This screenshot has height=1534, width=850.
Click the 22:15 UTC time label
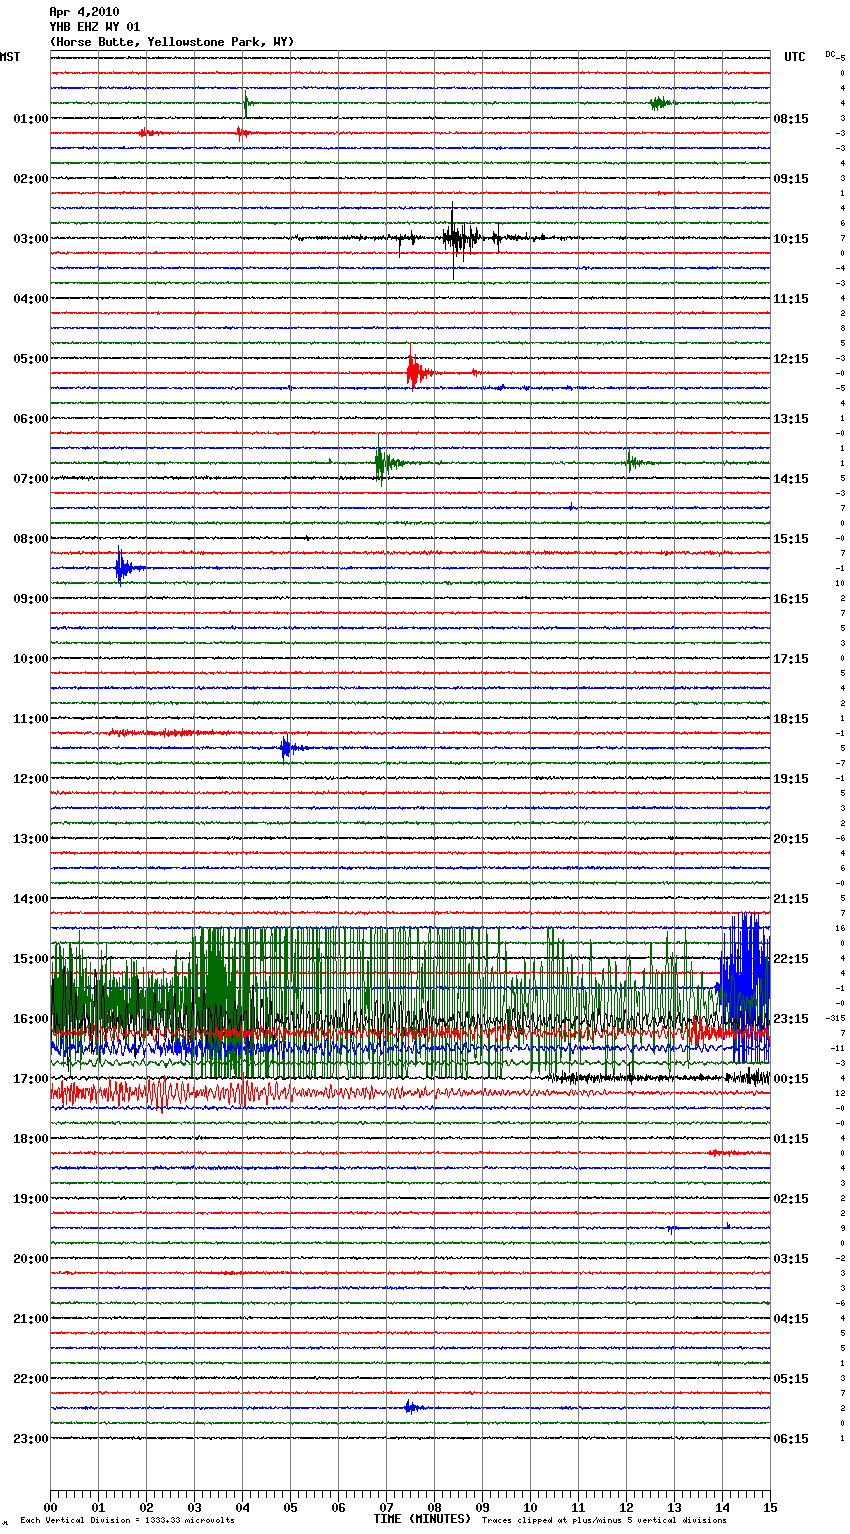click(791, 959)
